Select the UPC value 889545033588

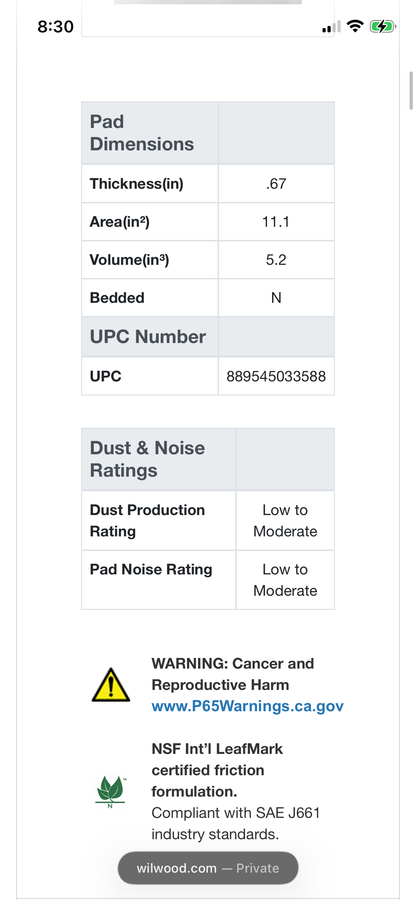coord(276,377)
